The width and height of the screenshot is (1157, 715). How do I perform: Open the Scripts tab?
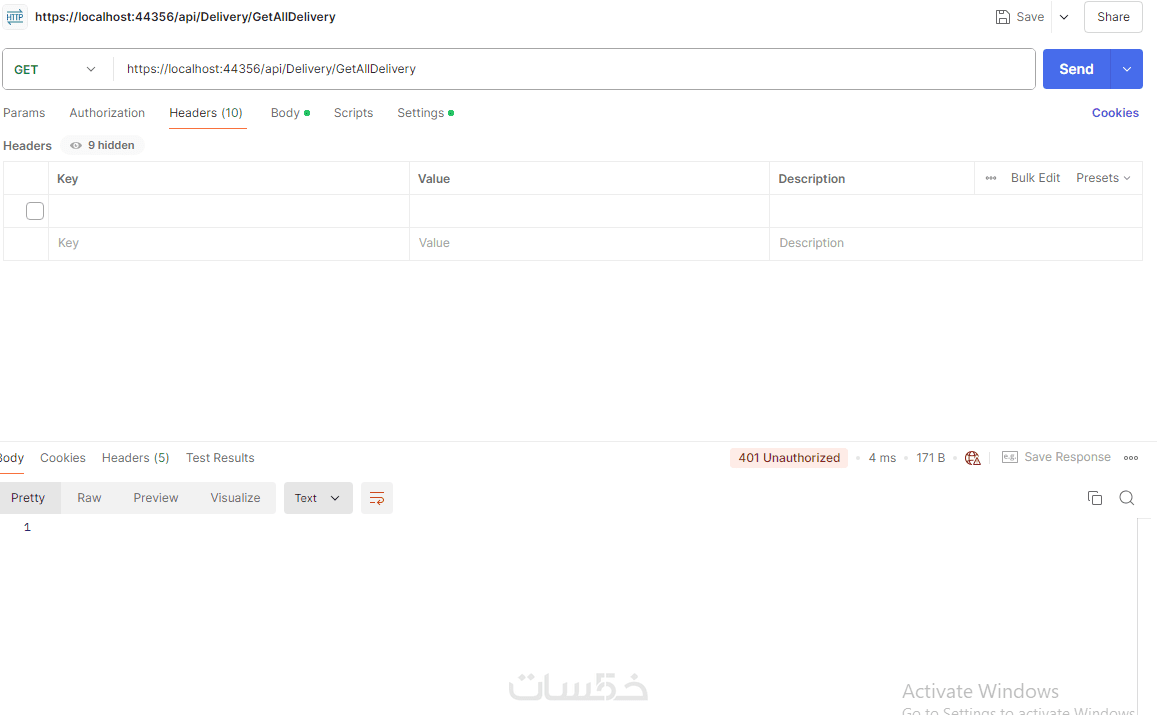(x=353, y=113)
